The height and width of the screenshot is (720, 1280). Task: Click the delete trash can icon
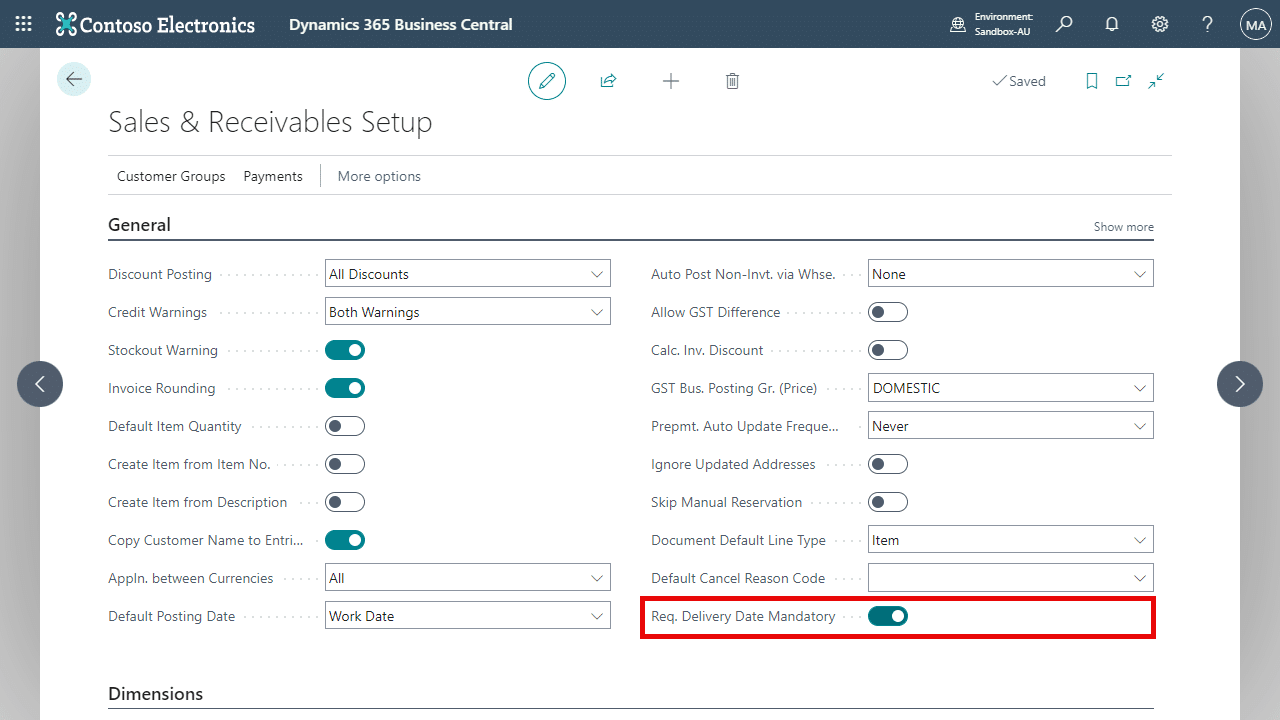coord(732,81)
